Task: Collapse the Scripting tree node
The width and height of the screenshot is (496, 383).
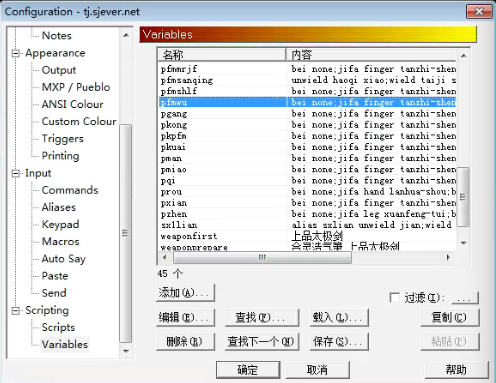Action: (16, 310)
